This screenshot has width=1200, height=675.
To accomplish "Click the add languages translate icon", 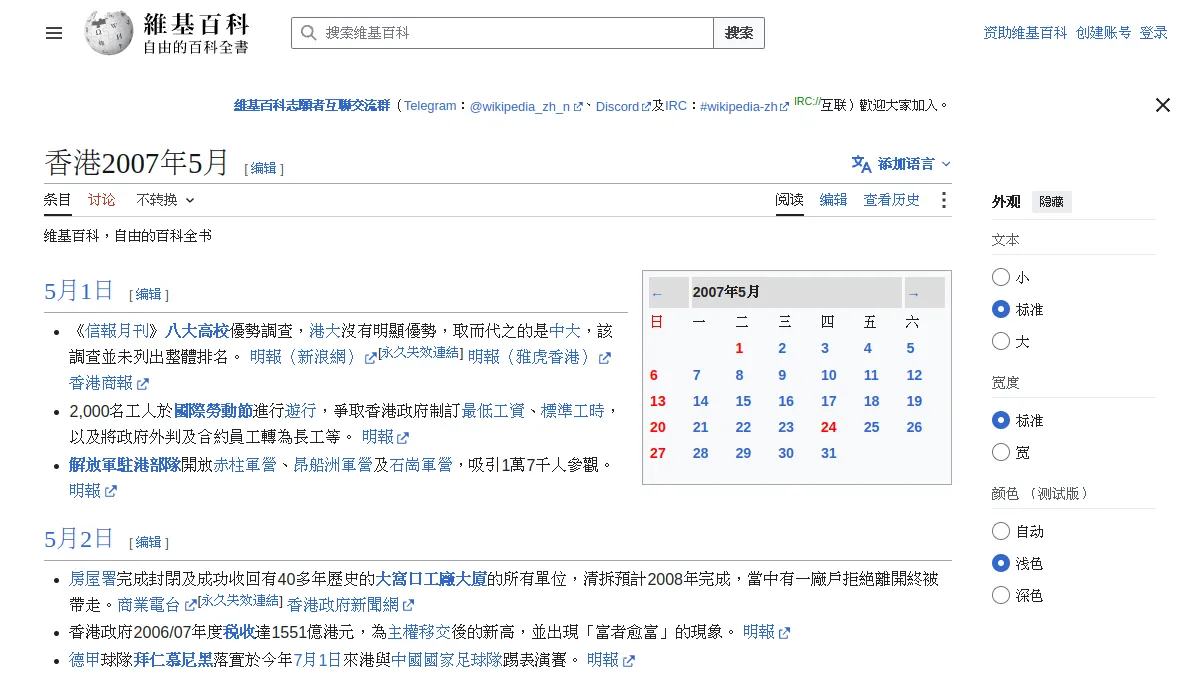I will click(861, 164).
